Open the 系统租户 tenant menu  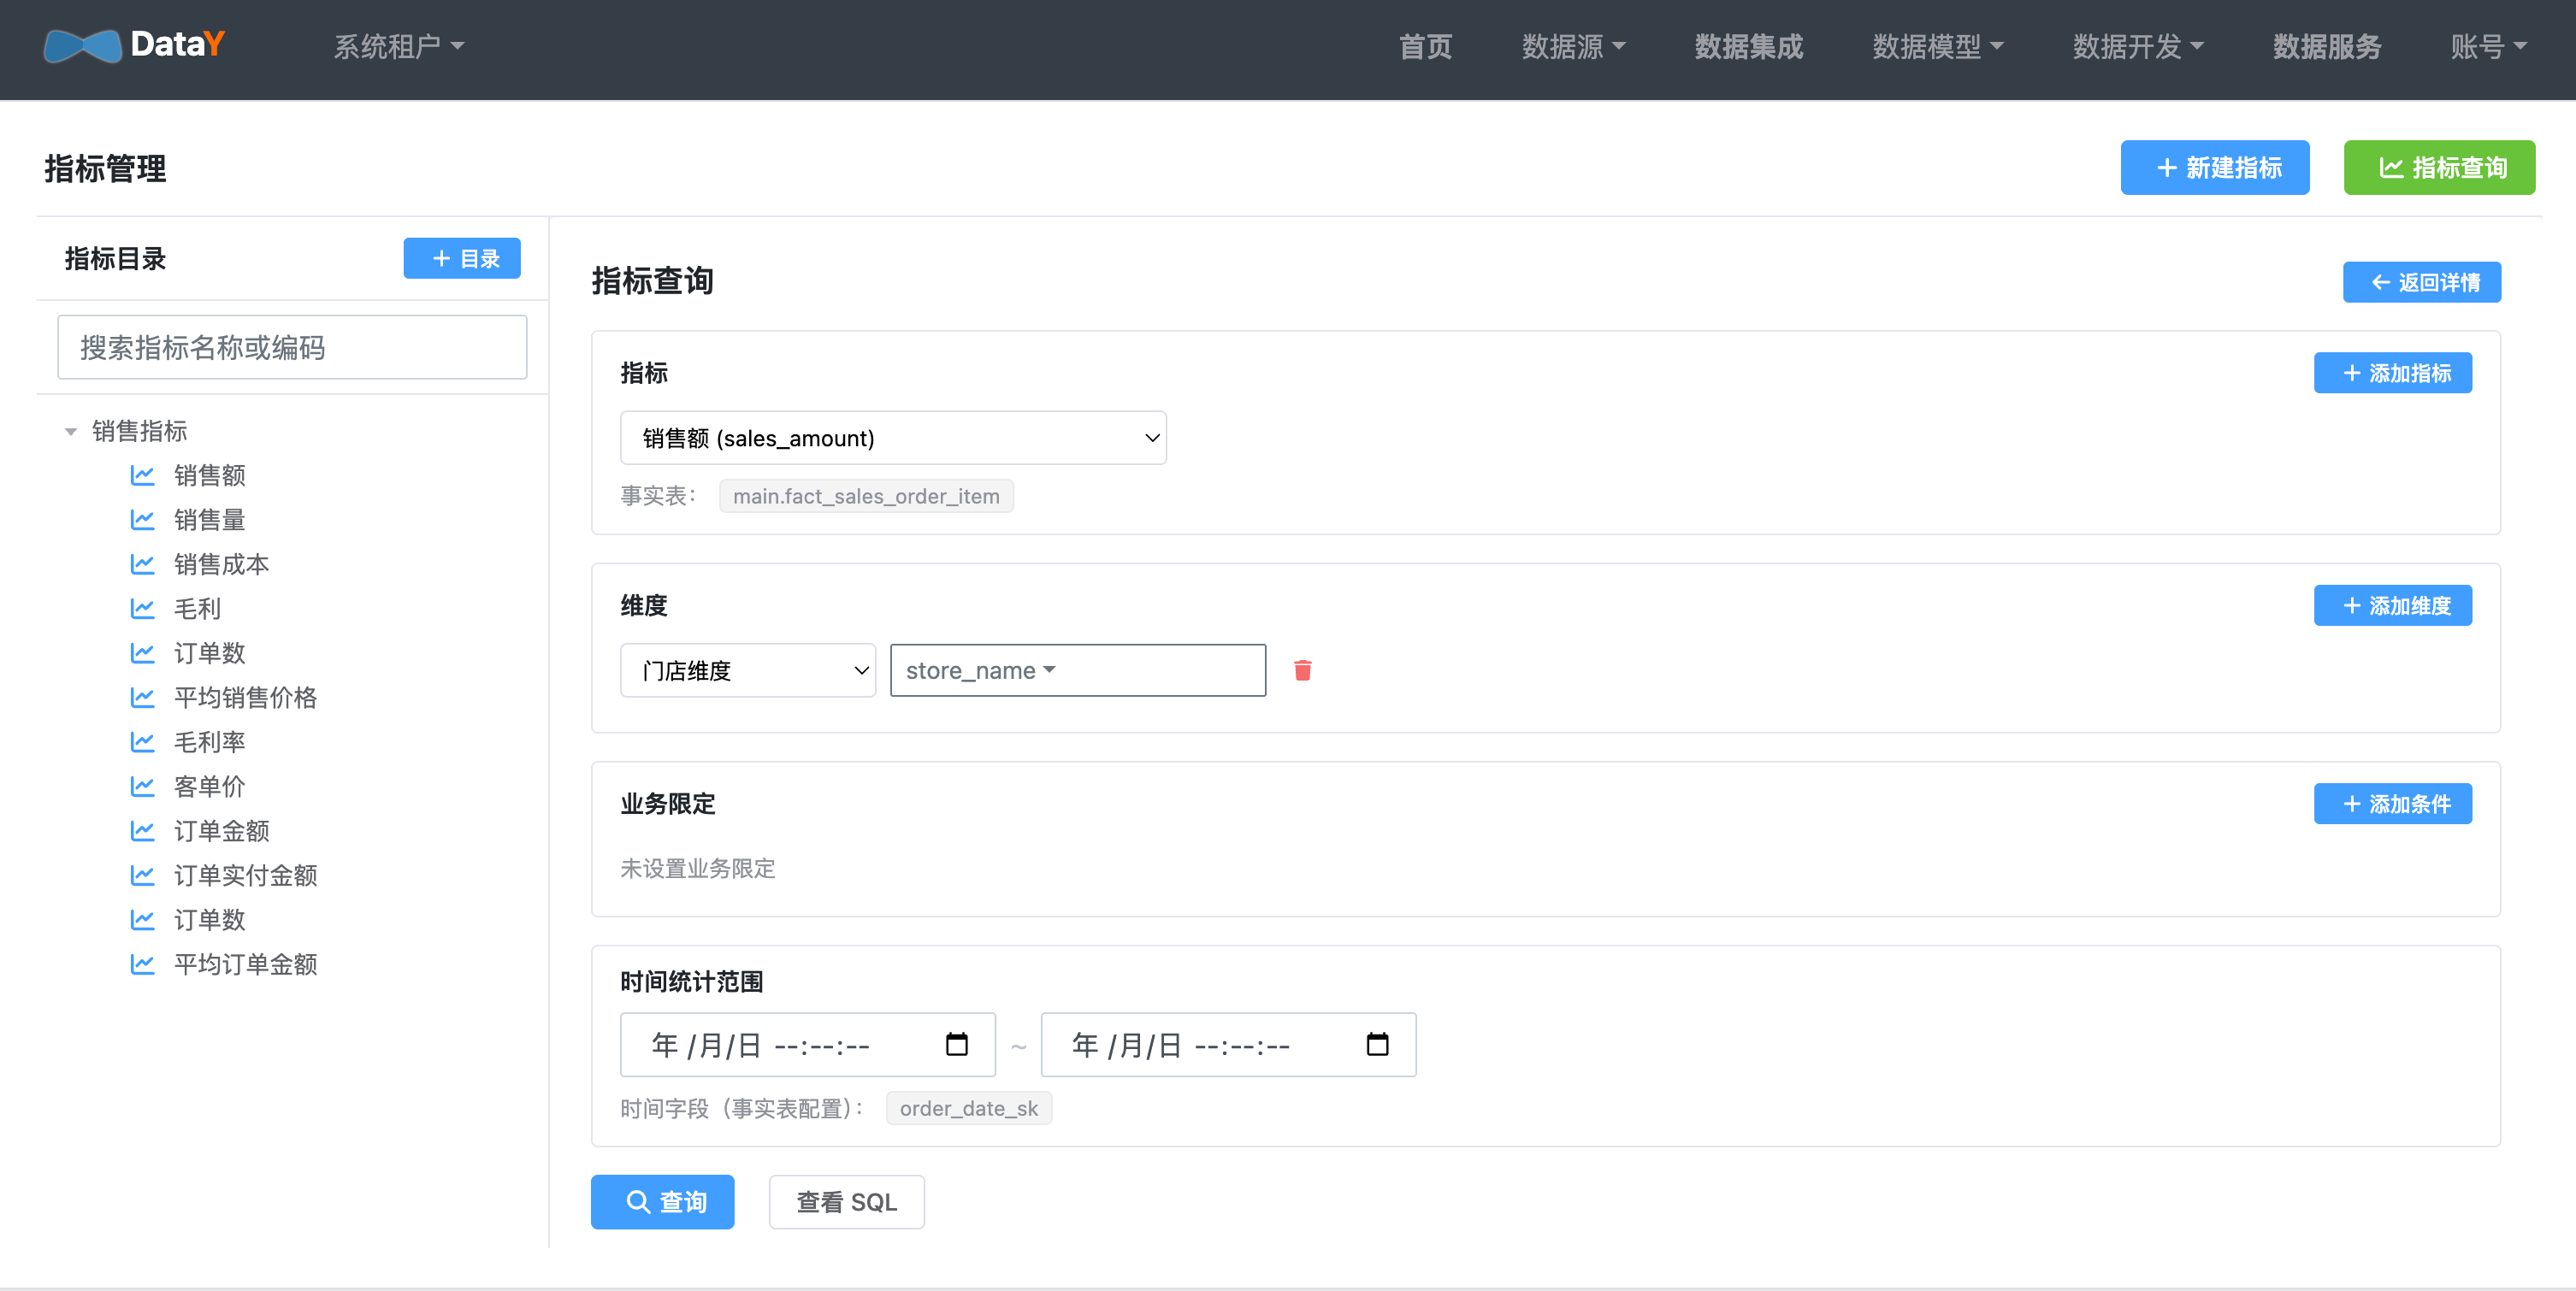point(398,46)
